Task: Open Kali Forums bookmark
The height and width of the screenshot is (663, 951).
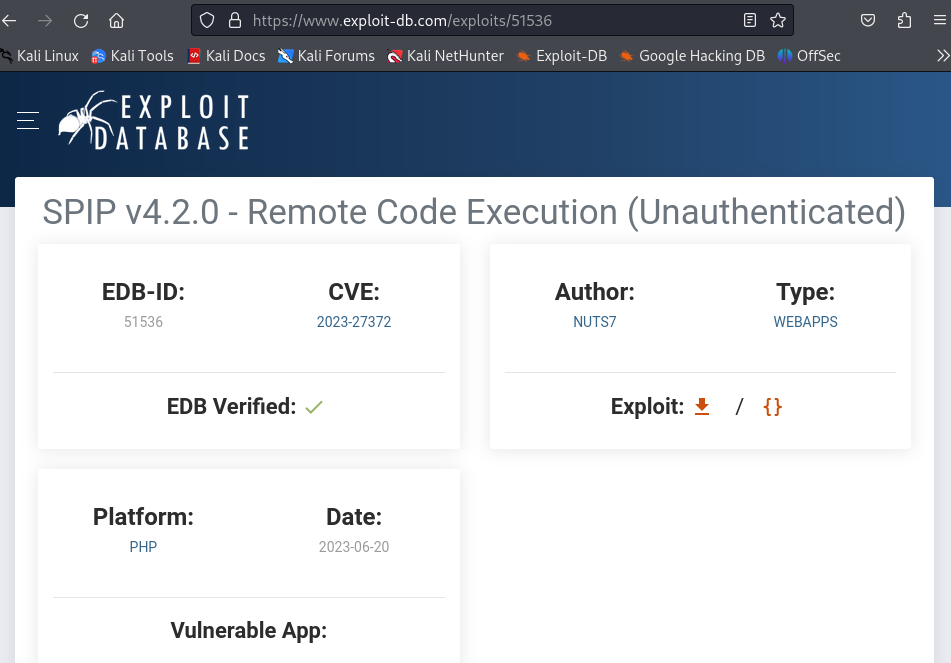Action: (326, 56)
